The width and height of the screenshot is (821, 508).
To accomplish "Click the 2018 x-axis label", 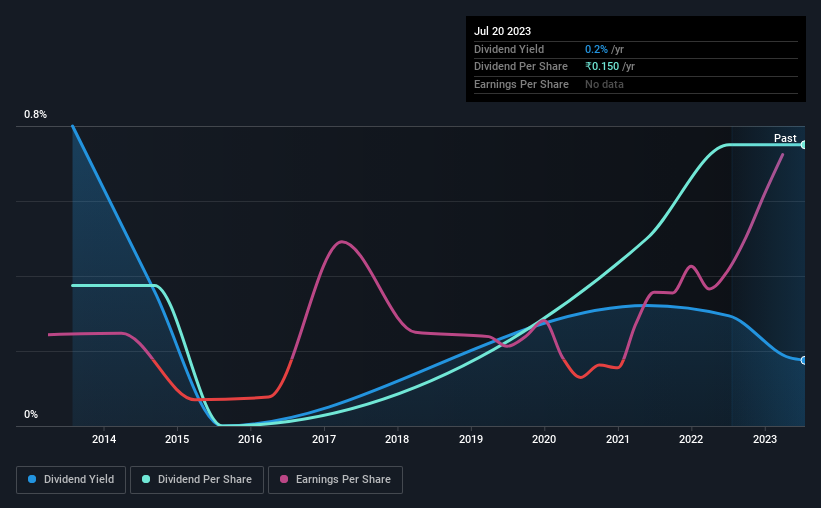I will point(397,439).
